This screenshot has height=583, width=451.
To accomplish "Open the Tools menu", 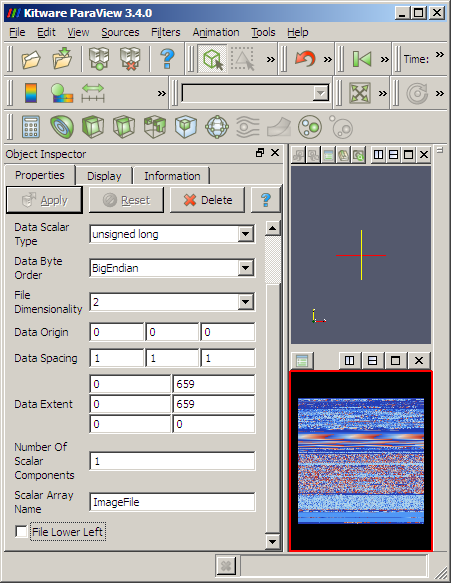I will coord(263,32).
